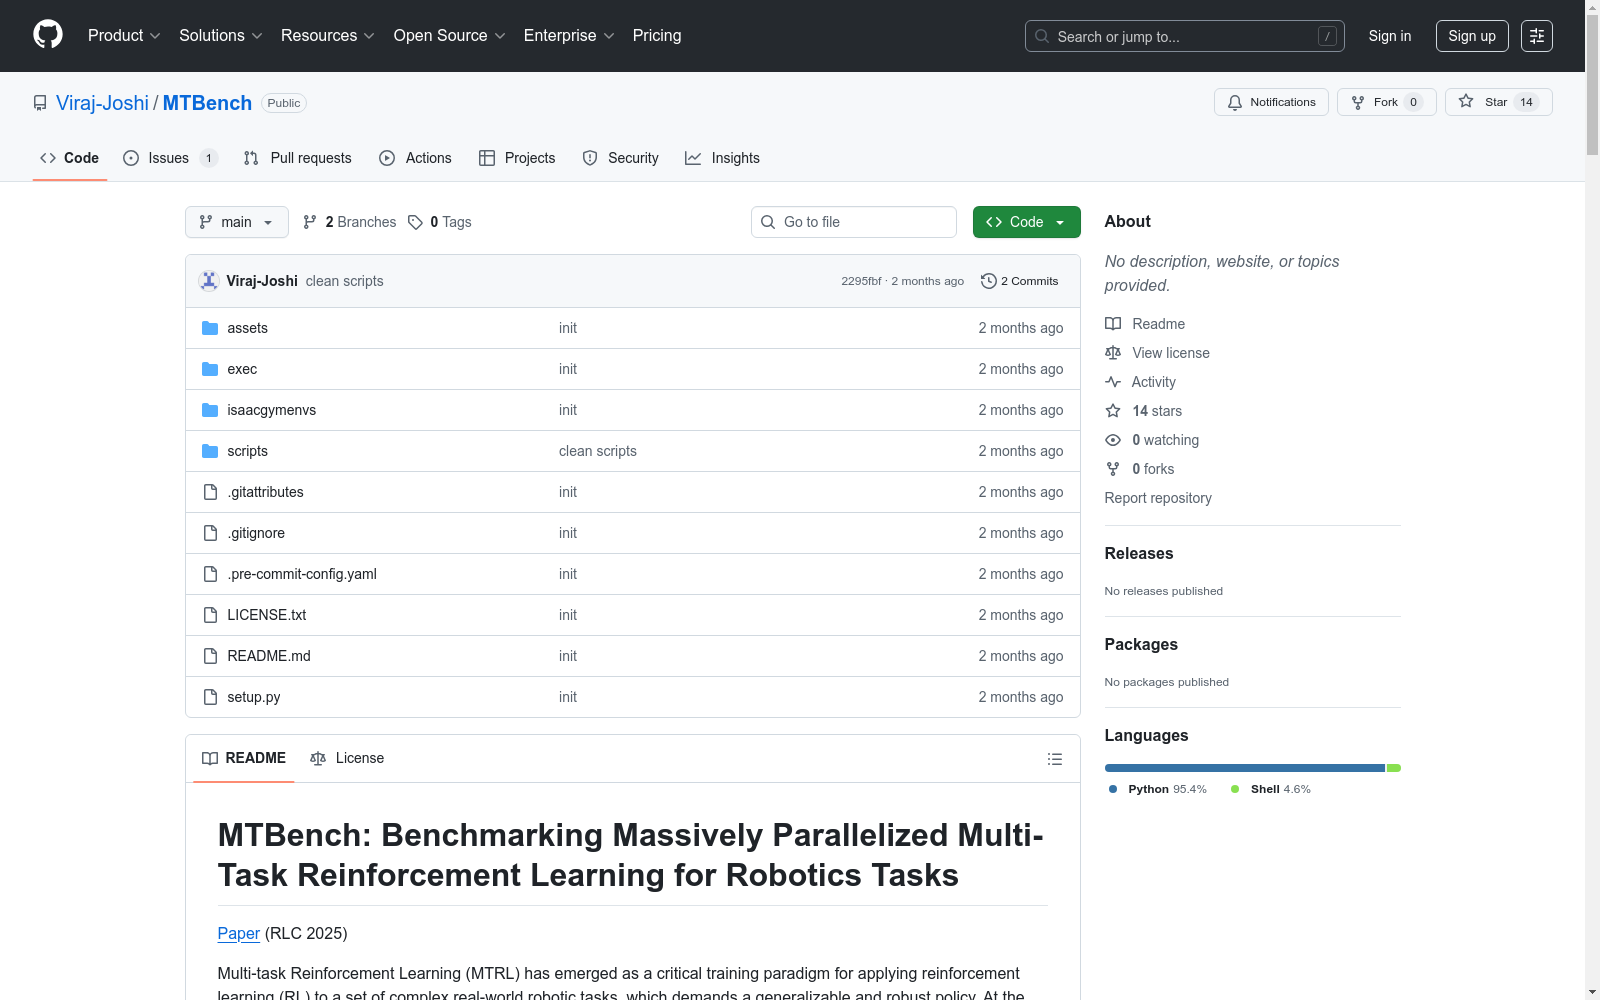
Task: Switch to the Security tab
Action: [621, 158]
